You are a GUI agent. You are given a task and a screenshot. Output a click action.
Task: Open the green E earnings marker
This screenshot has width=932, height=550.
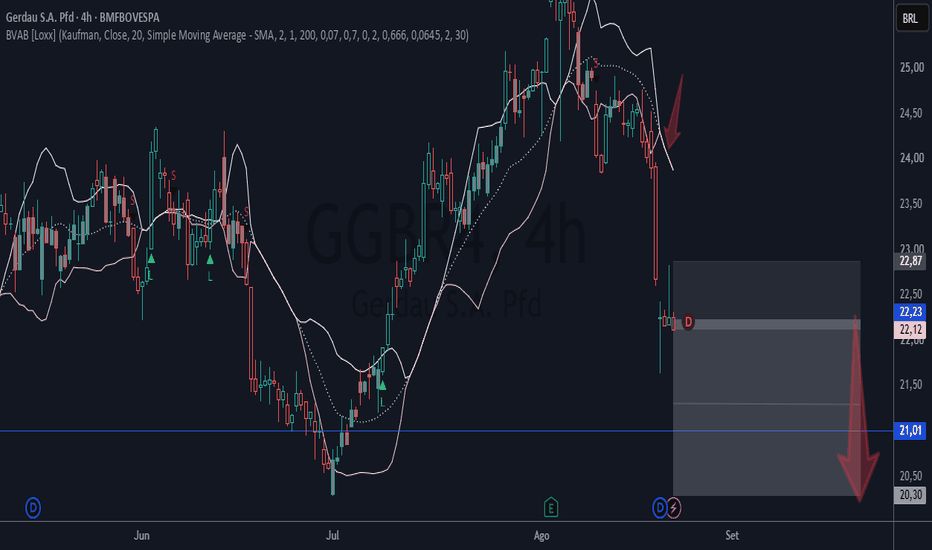[550, 507]
